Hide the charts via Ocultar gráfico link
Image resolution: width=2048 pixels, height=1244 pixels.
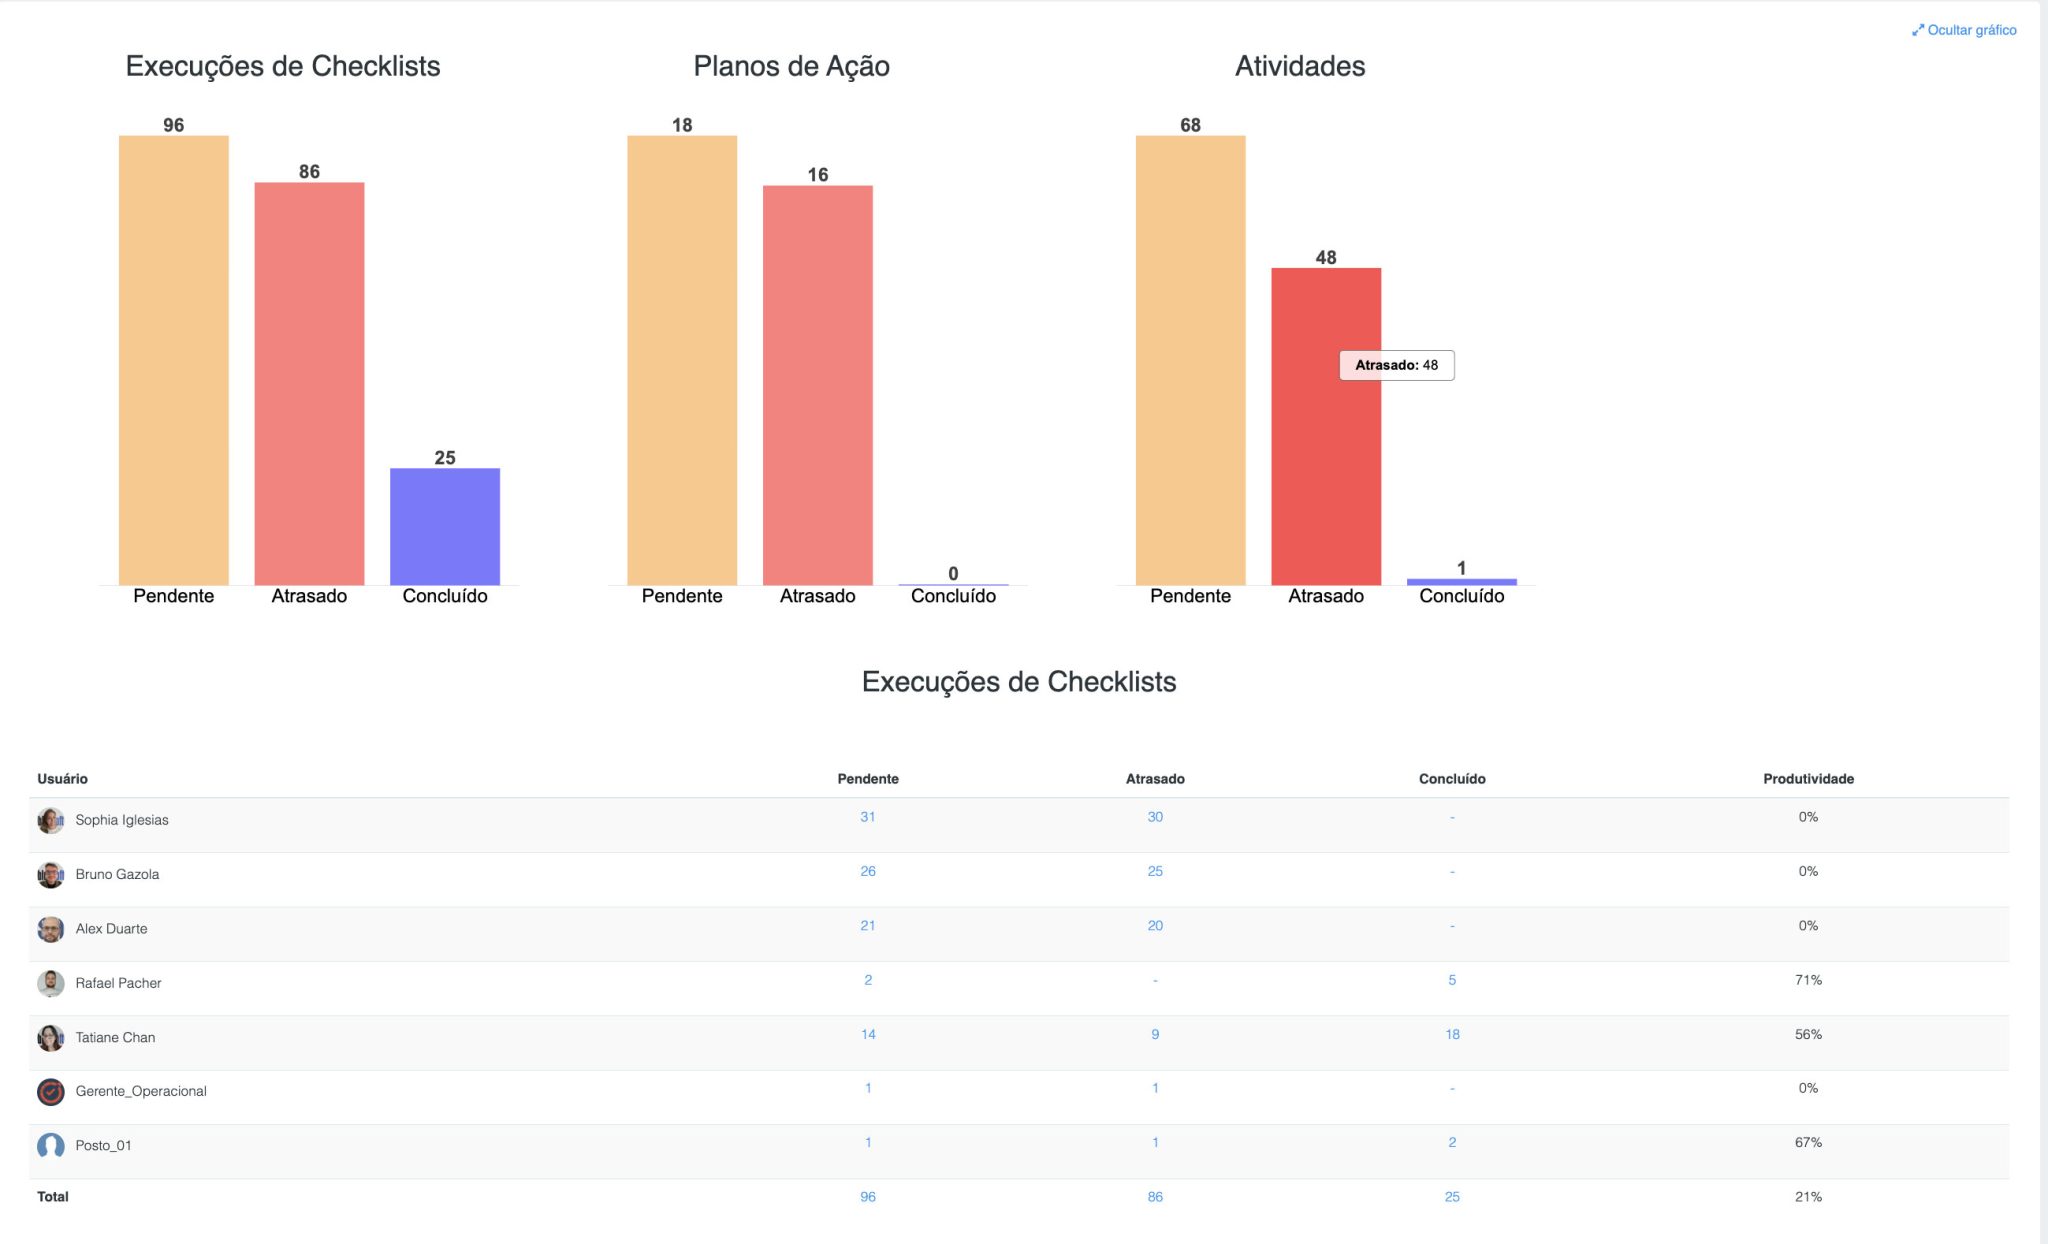pos(1972,30)
